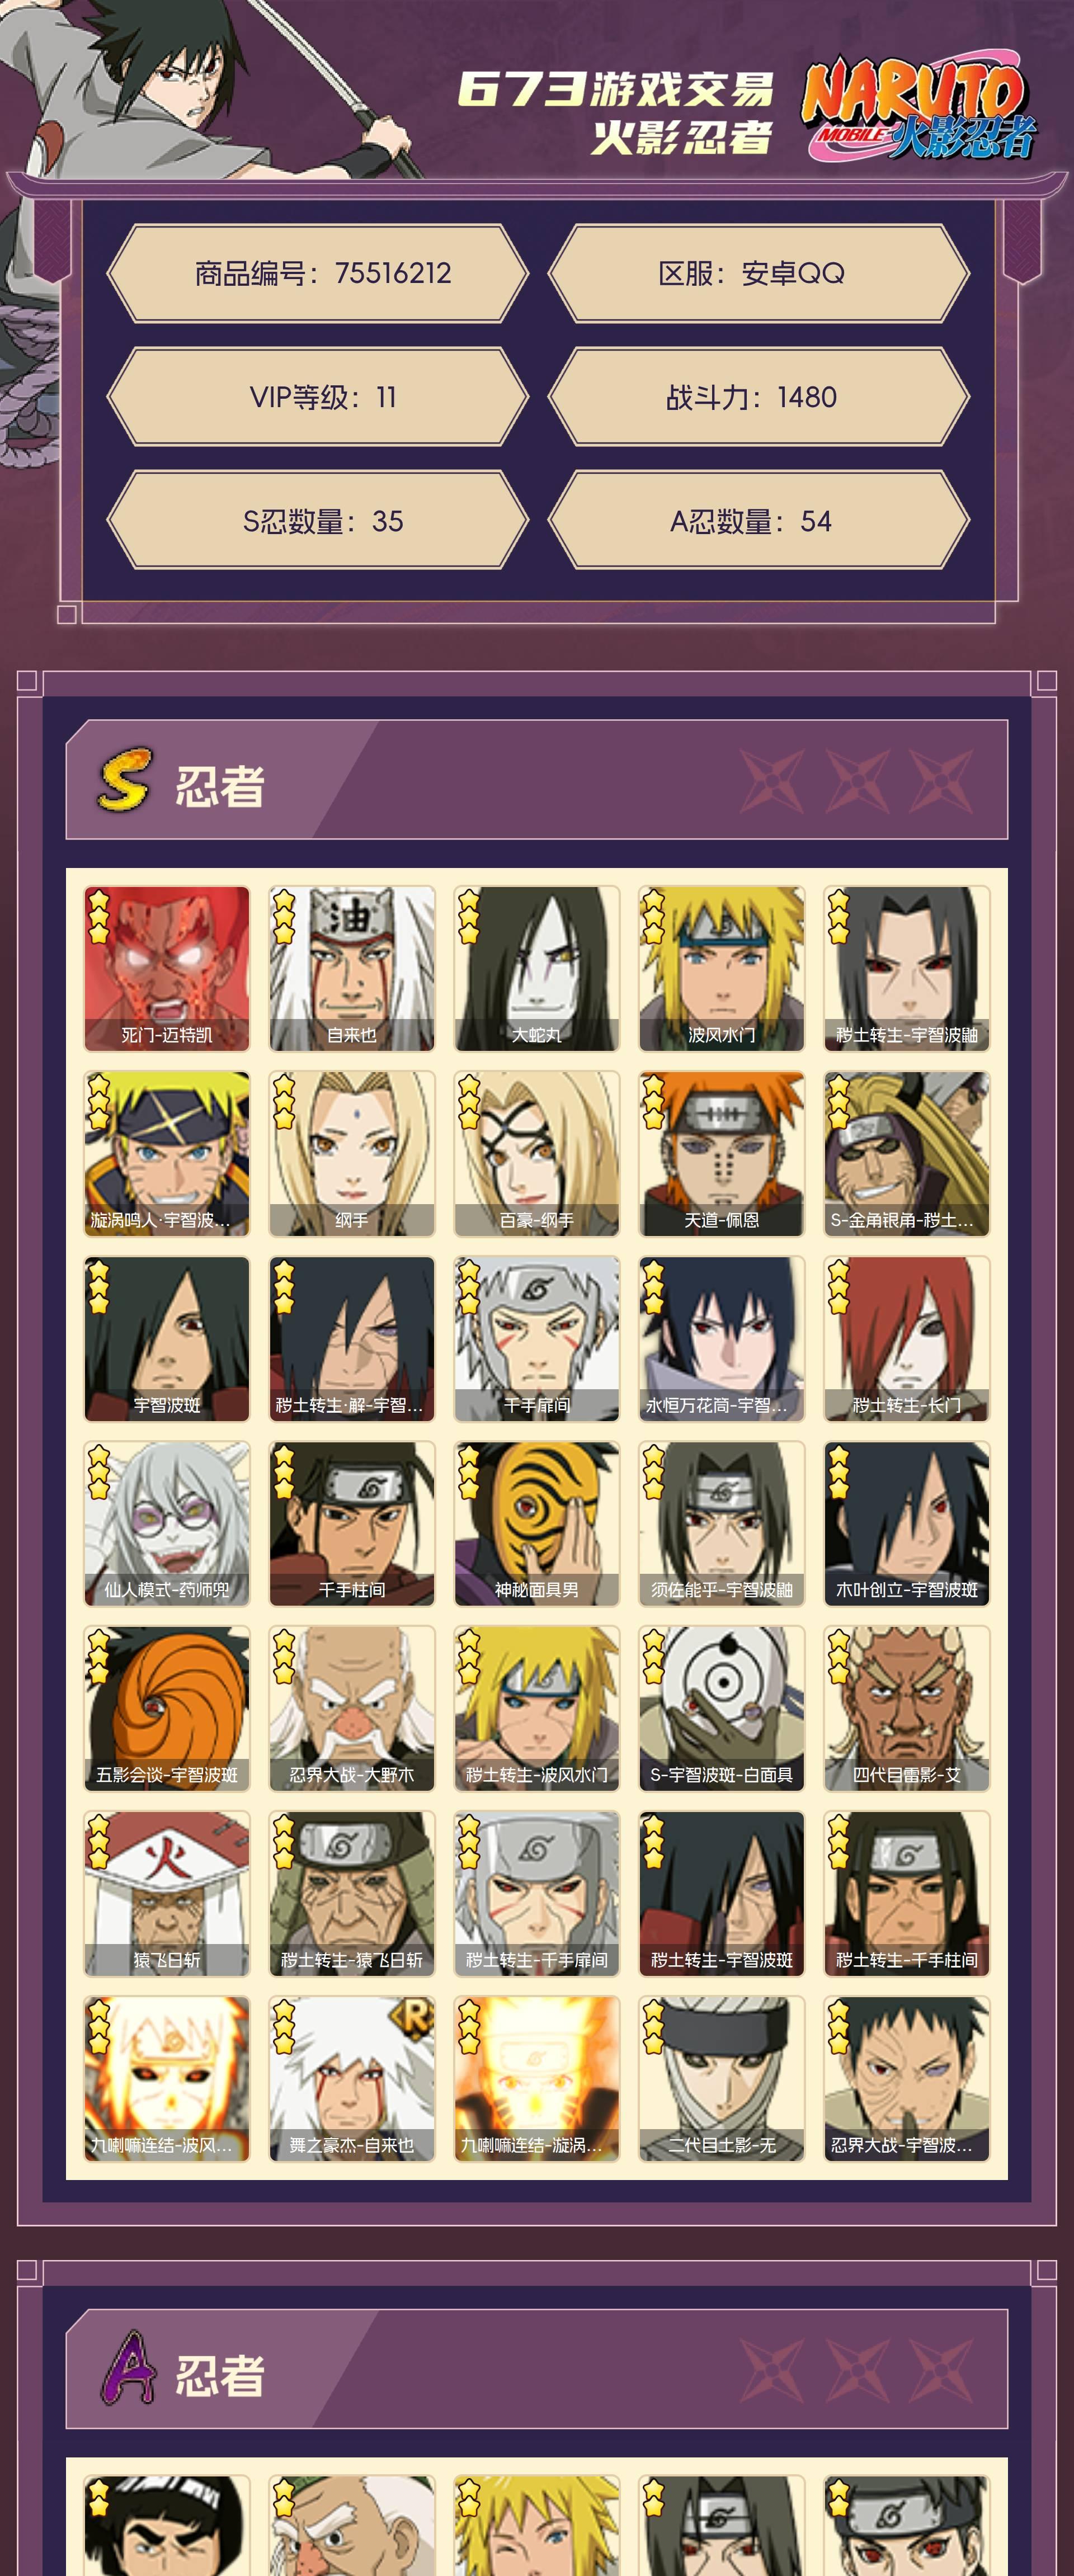Screen dimensions: 1074x2576
Task: Select the VIP等级 11 badge
Action: pos(317,397)
